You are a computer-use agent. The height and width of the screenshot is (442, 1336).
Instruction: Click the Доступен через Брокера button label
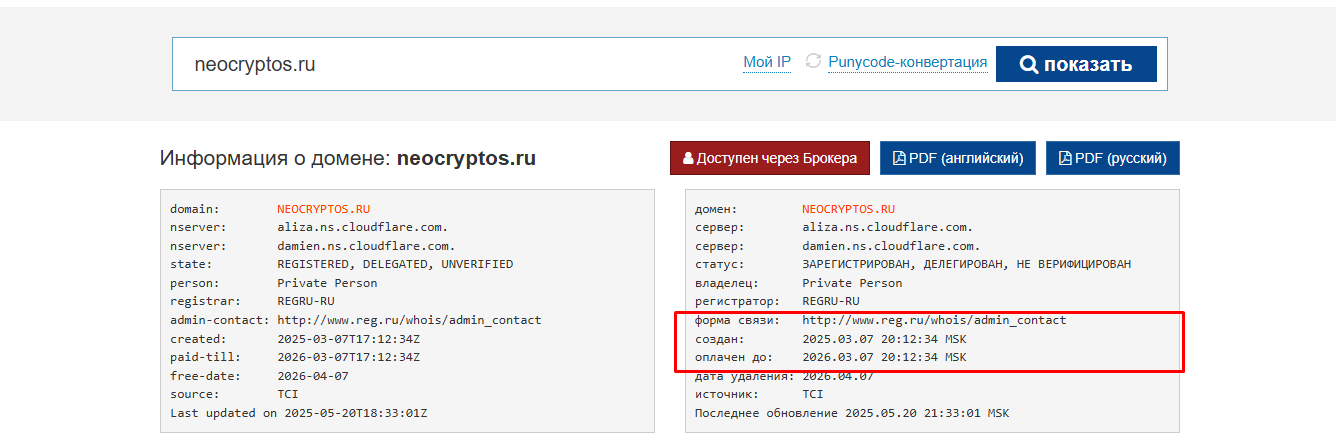click(x=776, y=158)
